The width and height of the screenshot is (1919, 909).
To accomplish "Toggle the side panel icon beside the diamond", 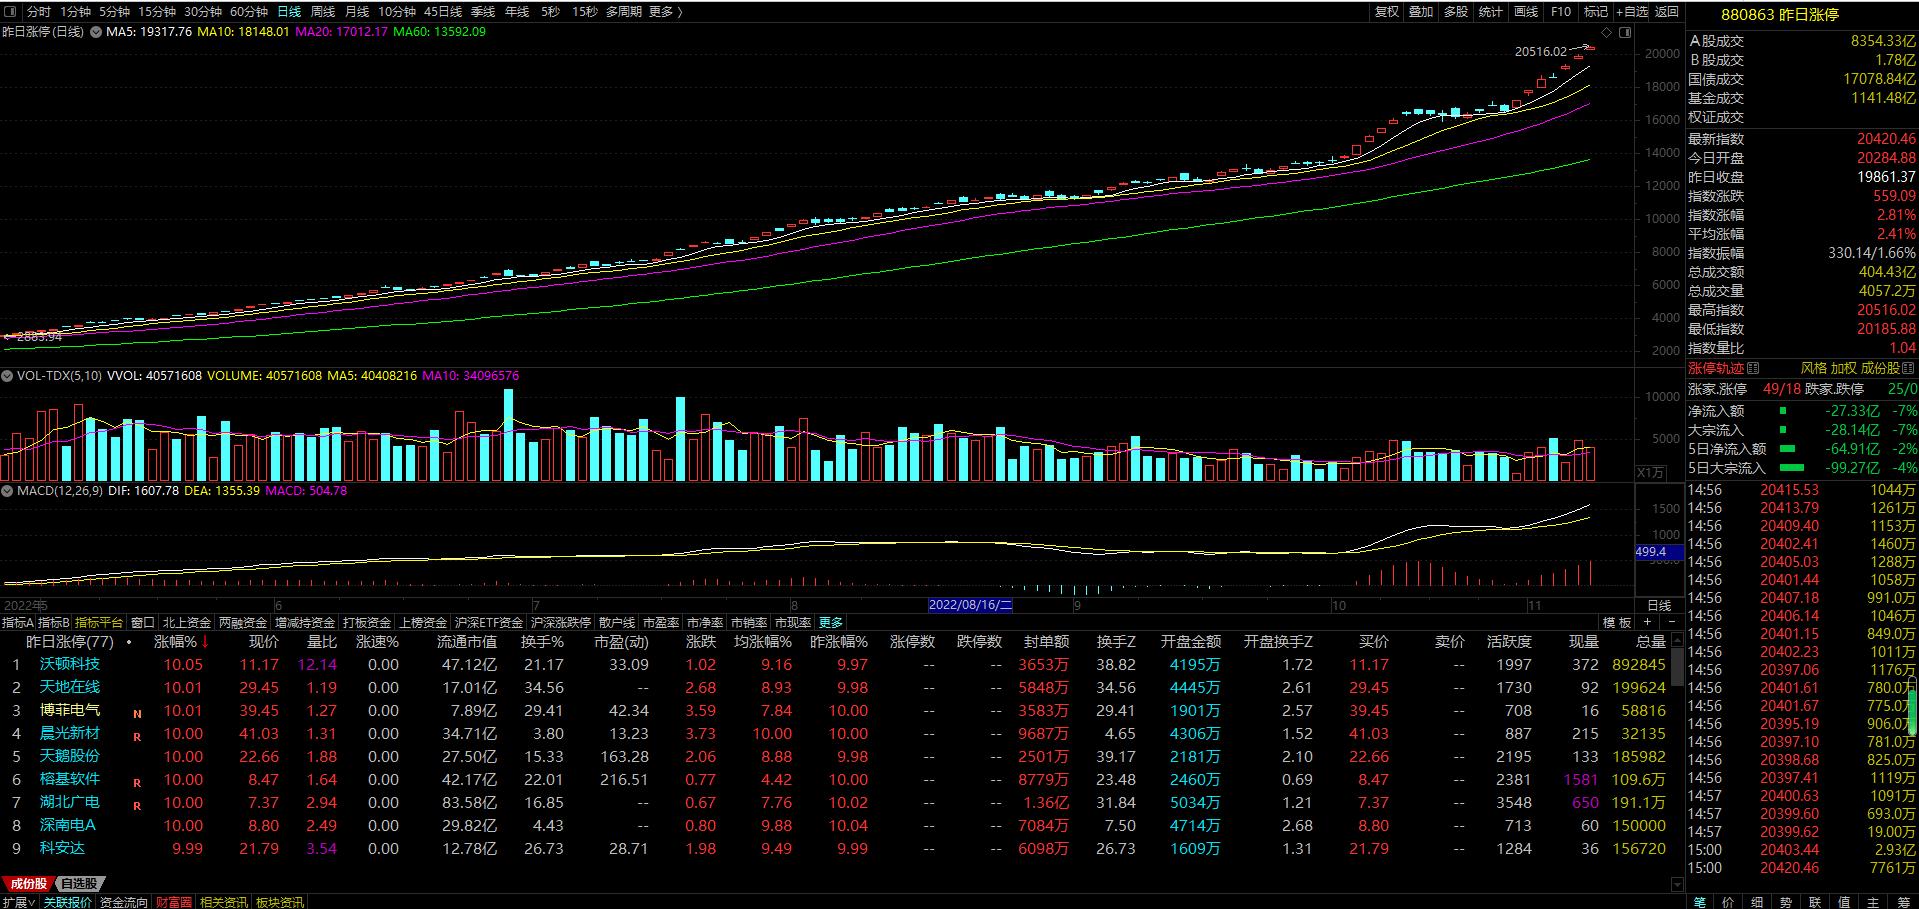I will click(x=1625, y=33).
